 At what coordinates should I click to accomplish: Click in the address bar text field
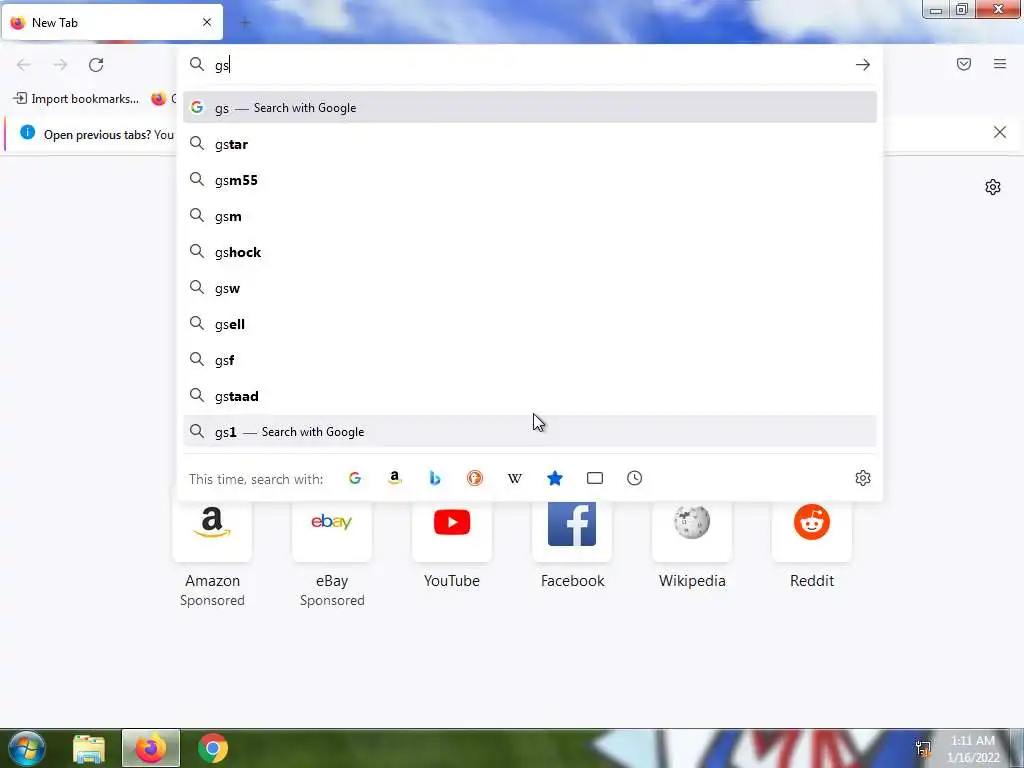point(529,65)
